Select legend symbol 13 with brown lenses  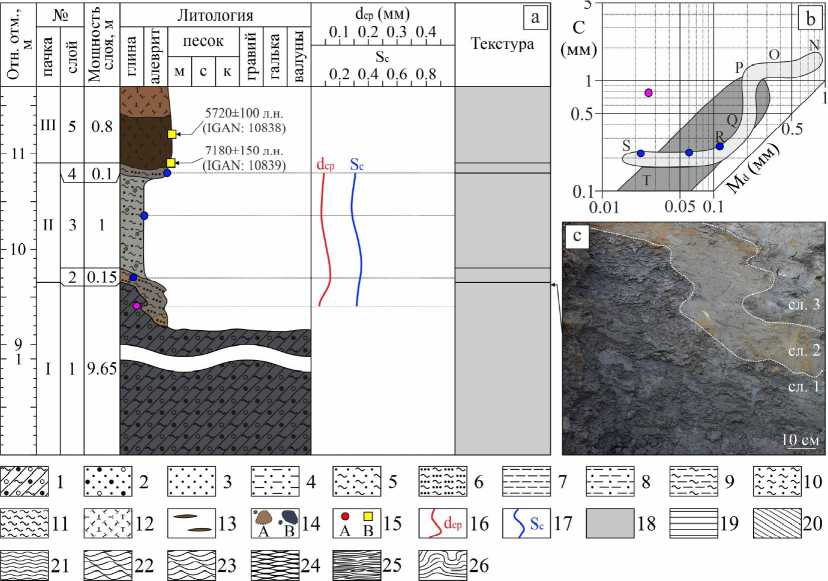191,523
